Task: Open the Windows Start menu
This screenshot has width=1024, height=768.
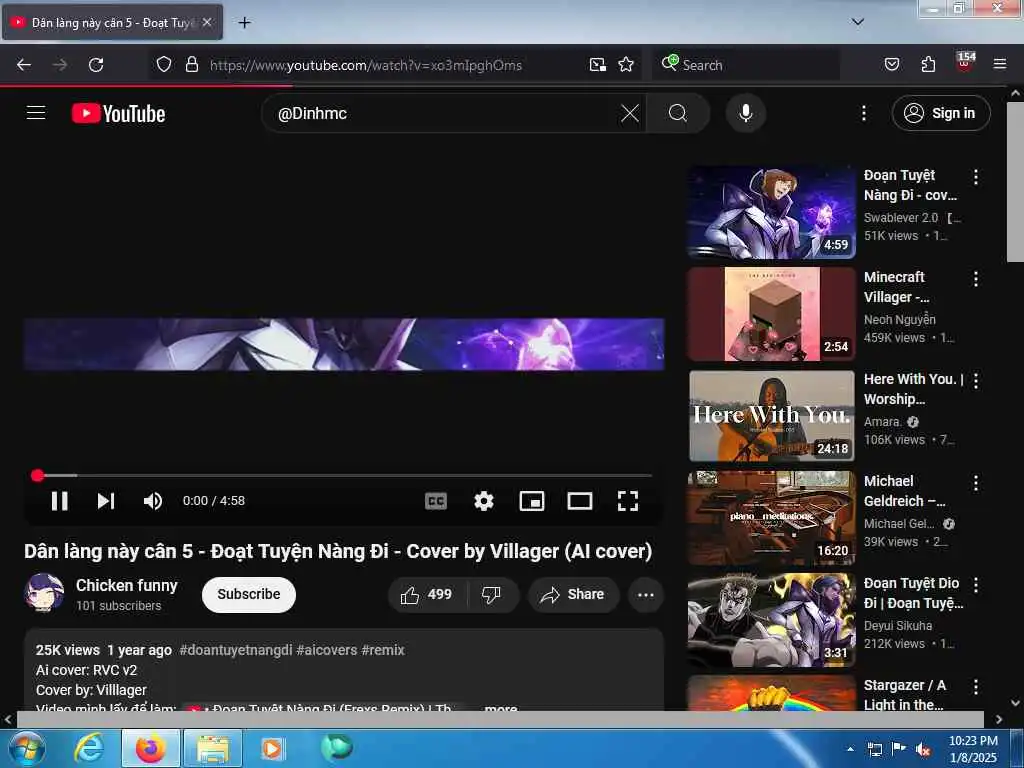Action: (26, 748)
